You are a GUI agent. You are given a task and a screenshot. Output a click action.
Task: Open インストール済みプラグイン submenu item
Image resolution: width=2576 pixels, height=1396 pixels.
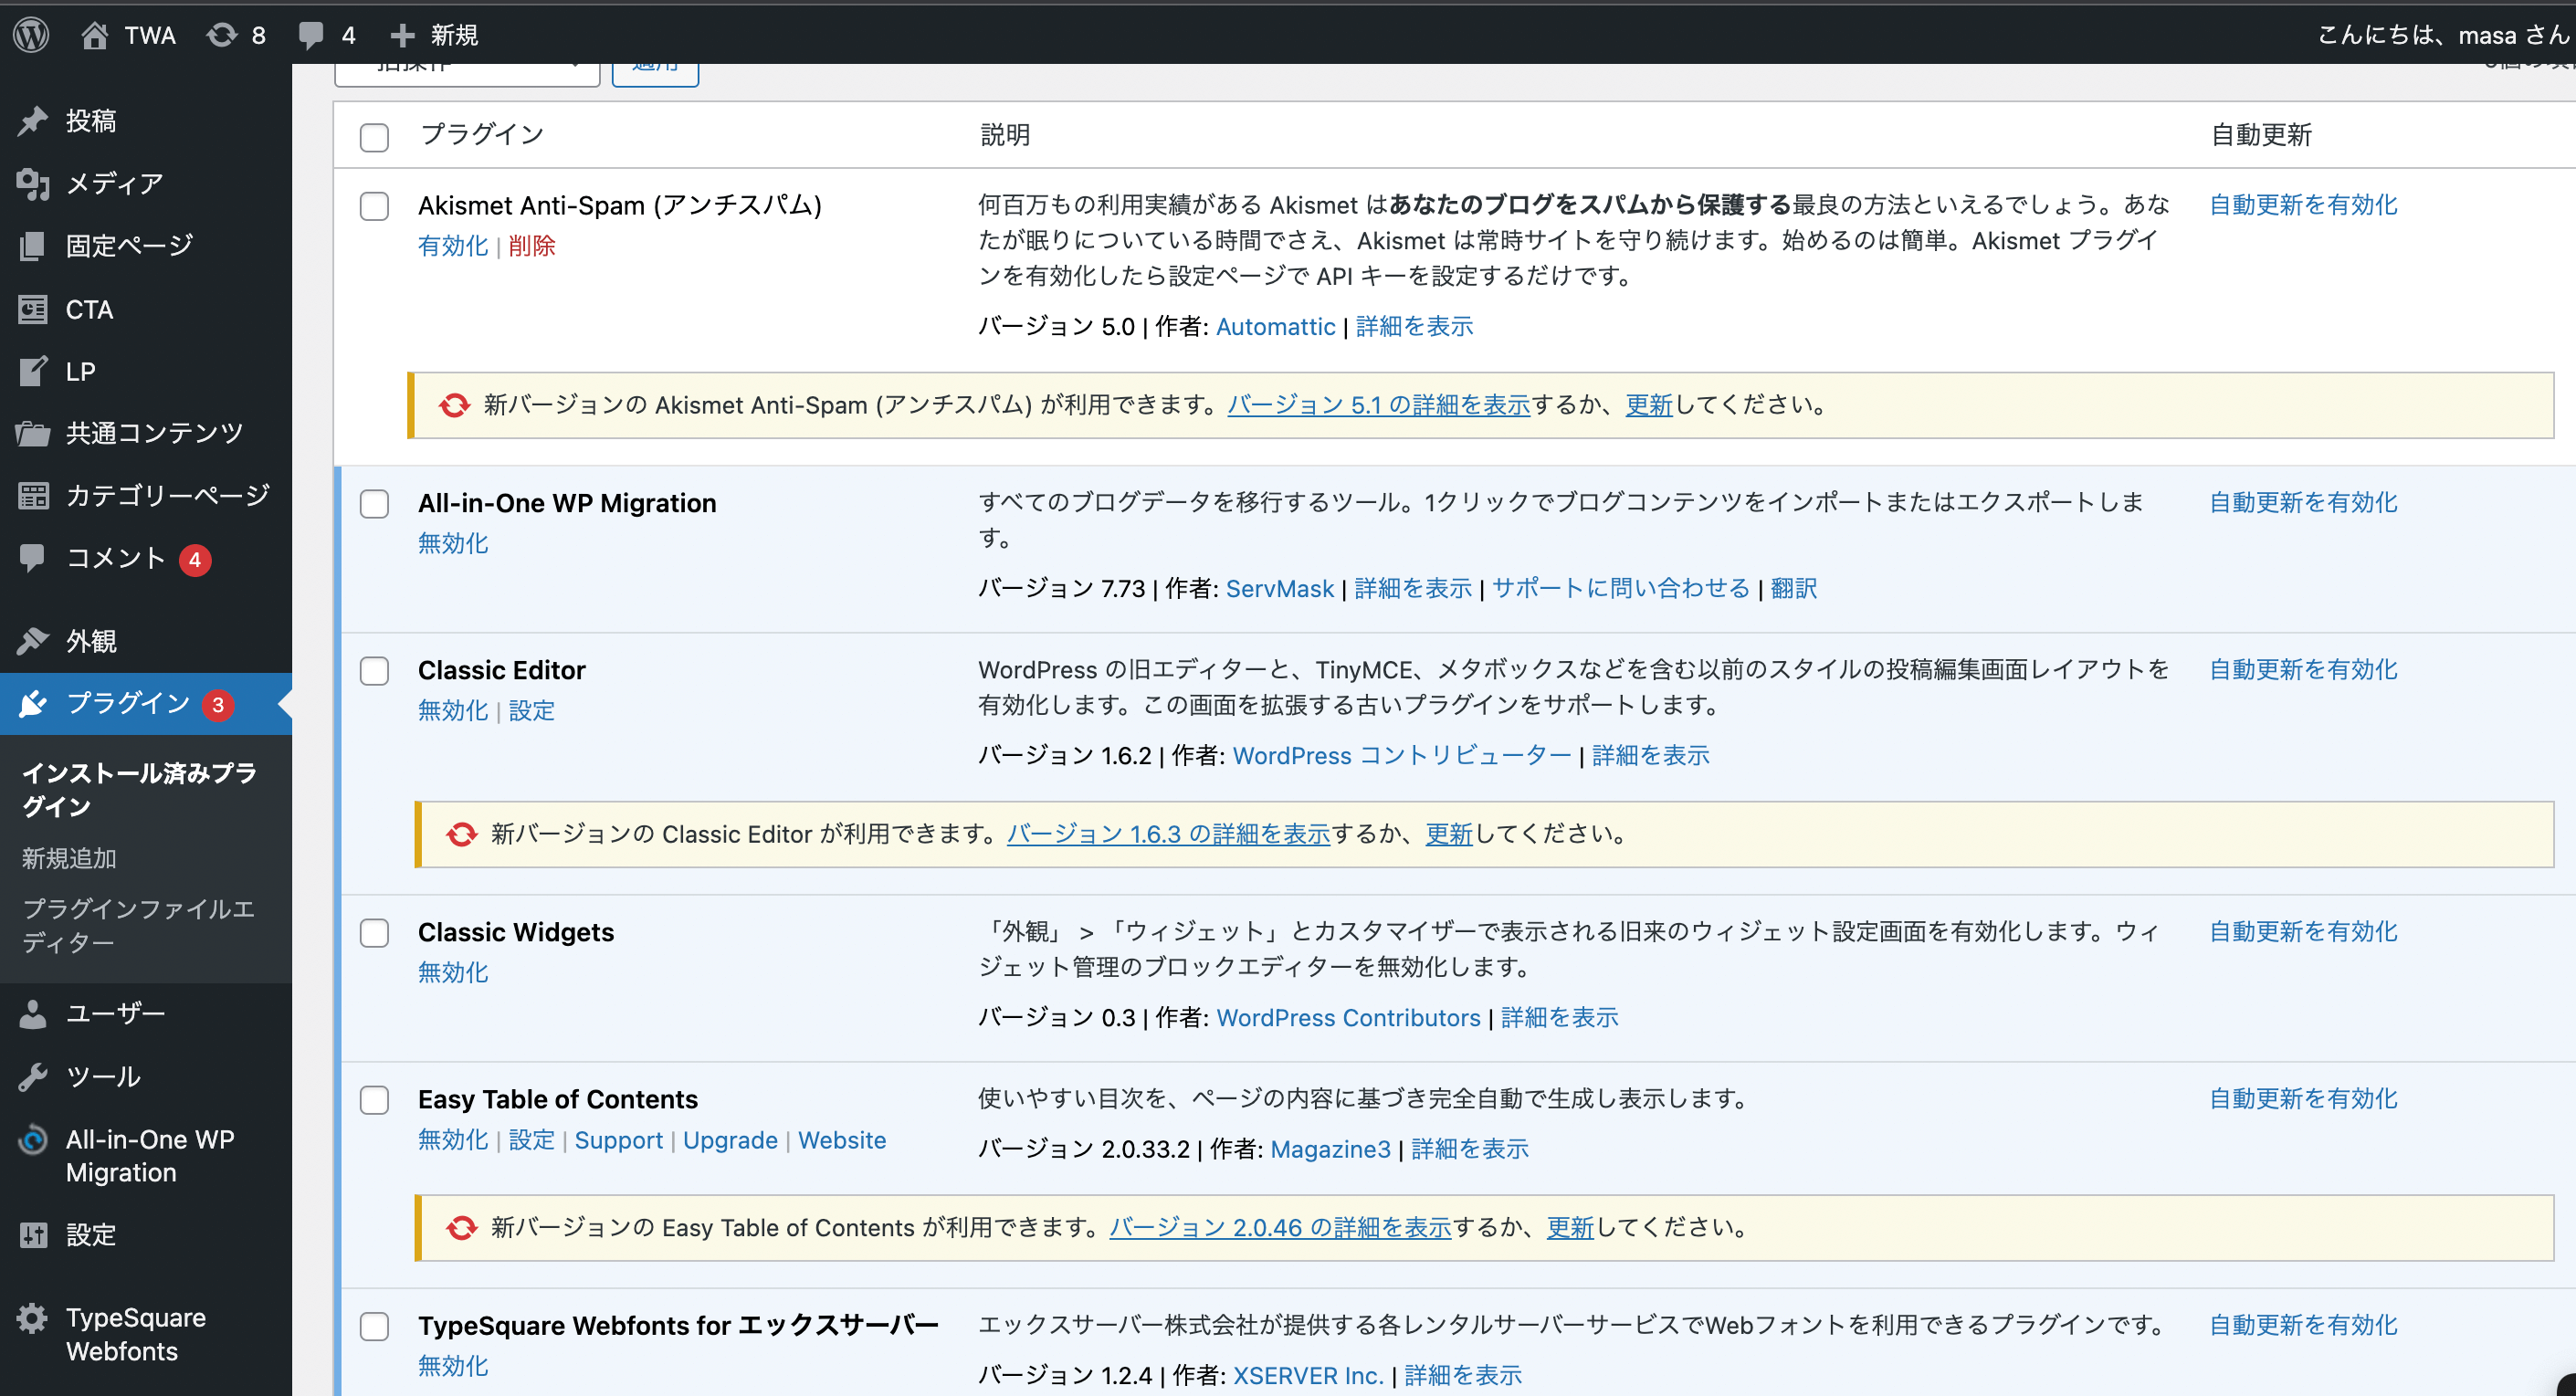click(x=139, y=789)
